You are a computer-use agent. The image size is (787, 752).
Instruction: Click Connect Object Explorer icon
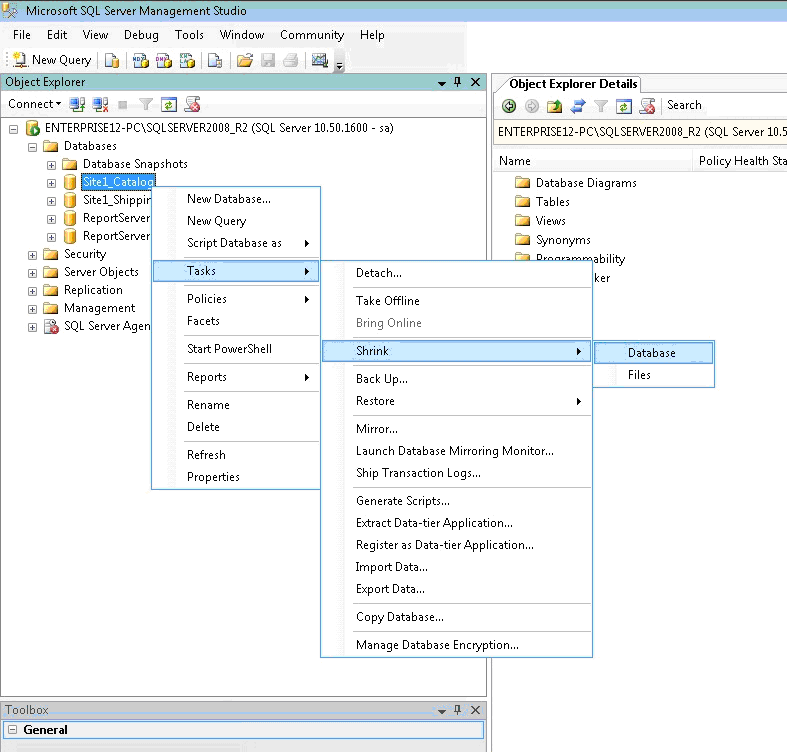tap(77, 104)
